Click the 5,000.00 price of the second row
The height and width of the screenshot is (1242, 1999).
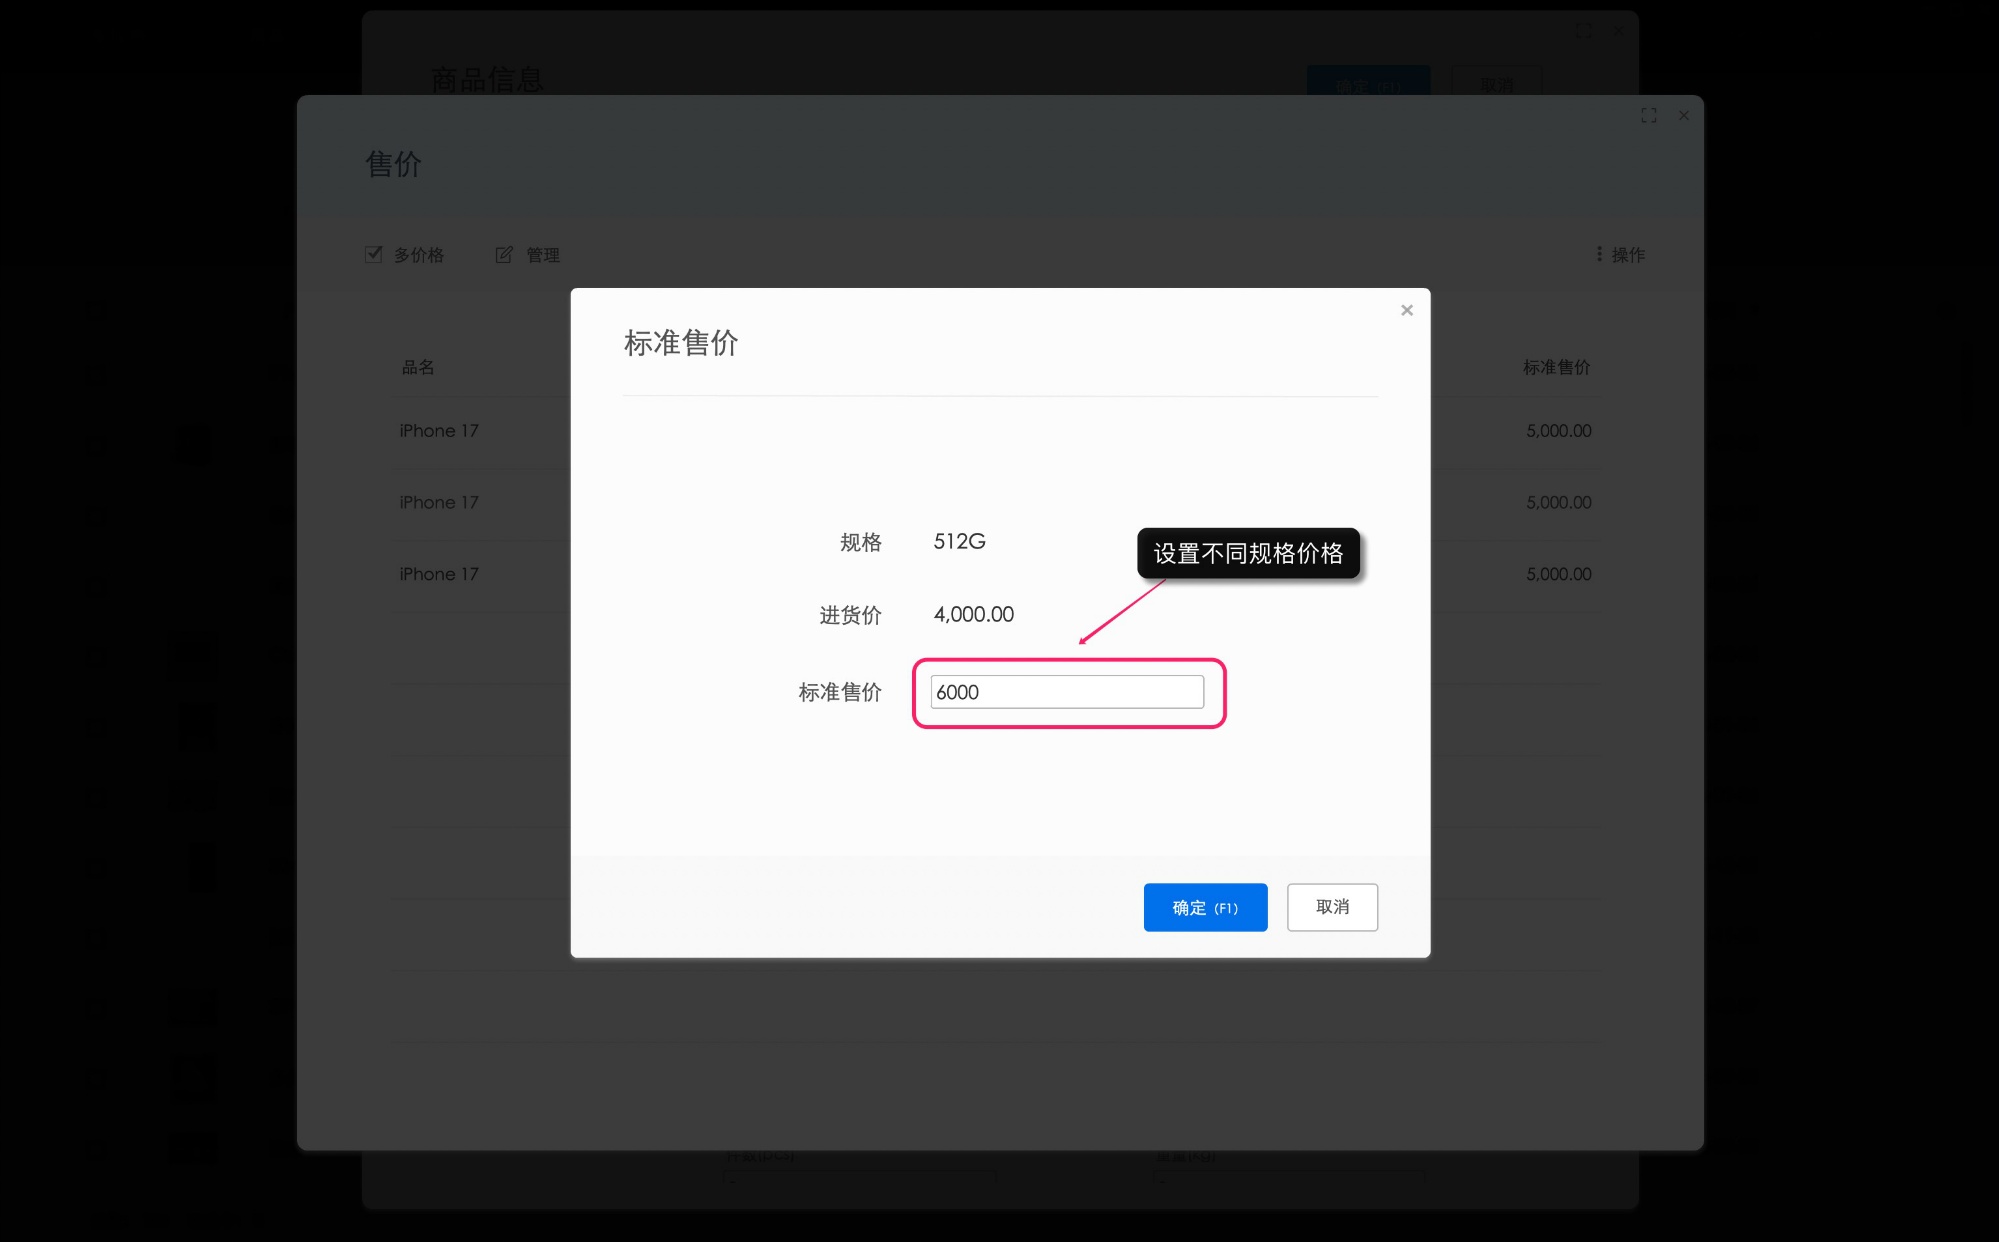coord(1557,502)
